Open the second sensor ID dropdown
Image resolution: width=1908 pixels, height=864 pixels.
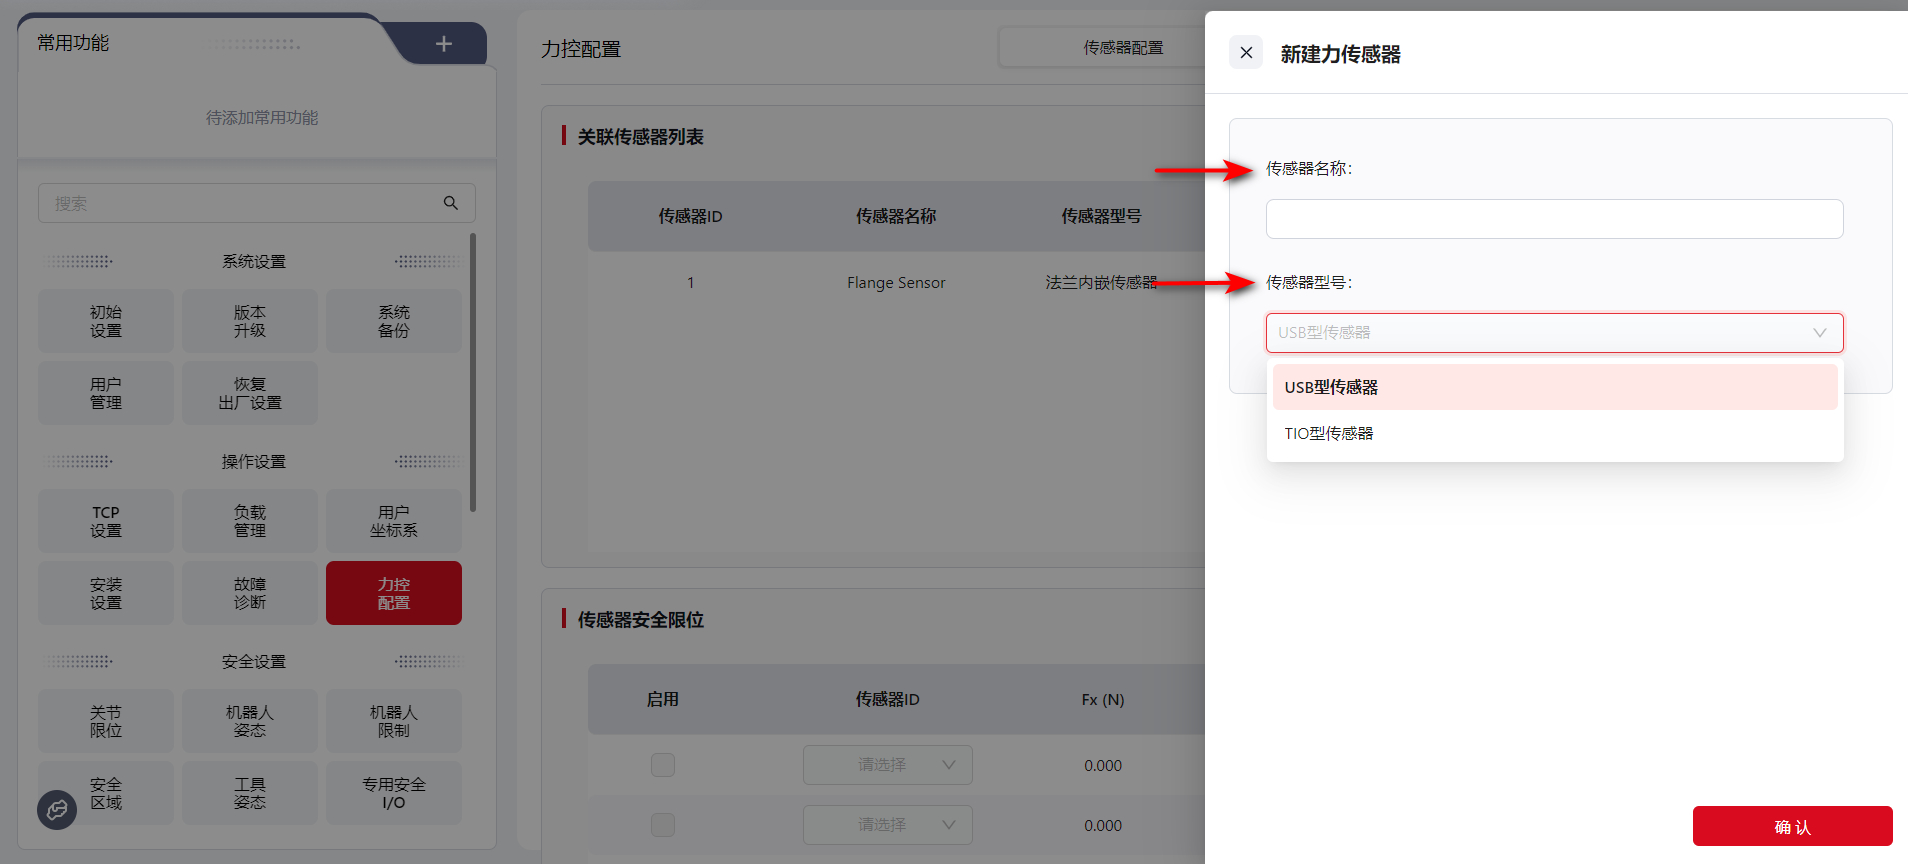point(887,825)
